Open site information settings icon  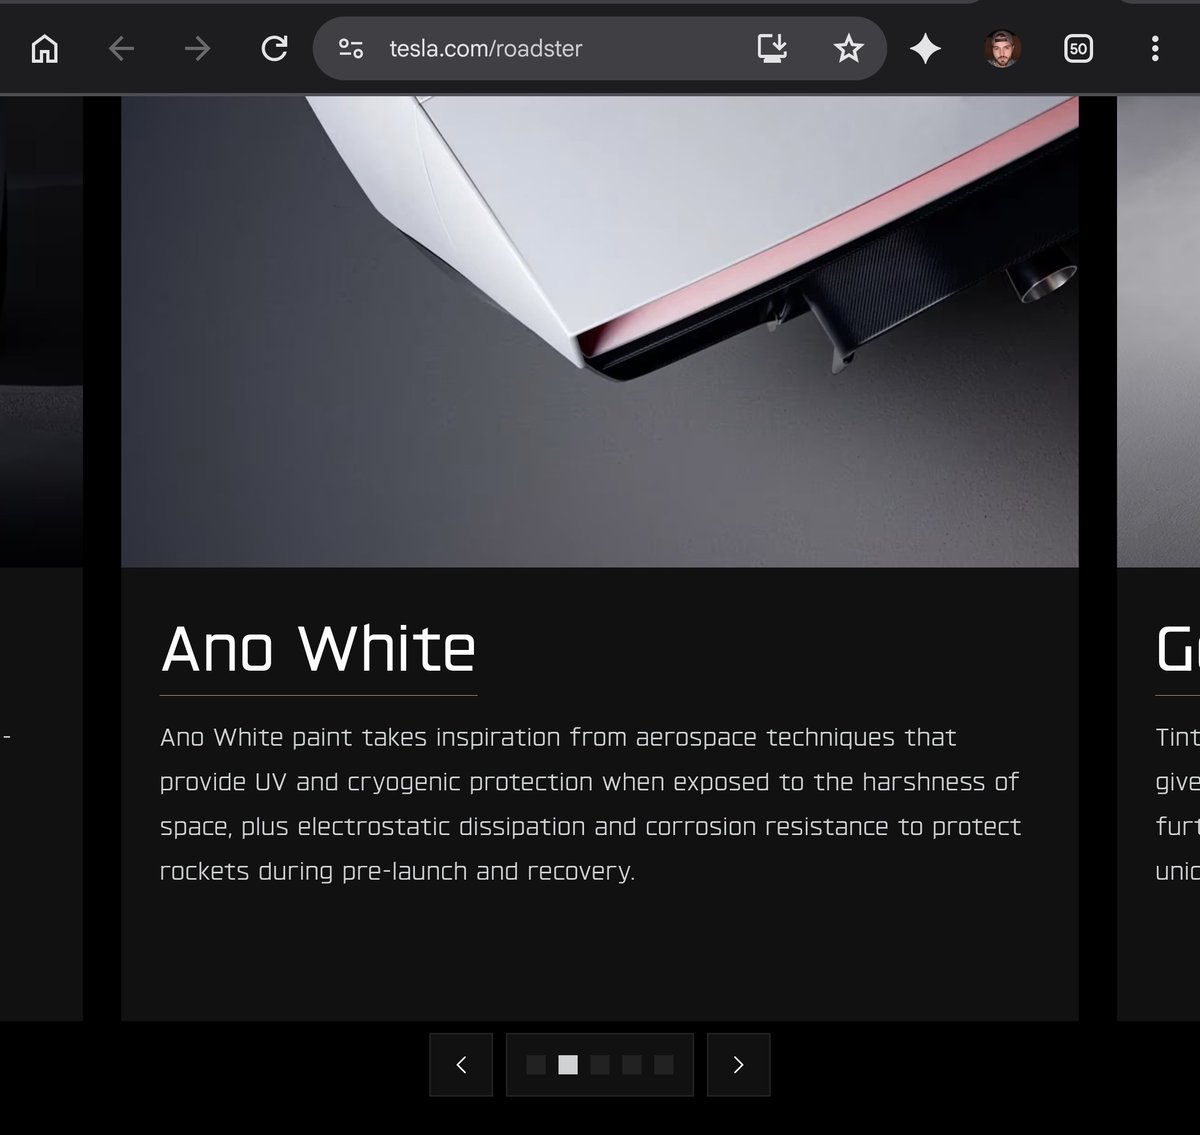click(351, 48)
